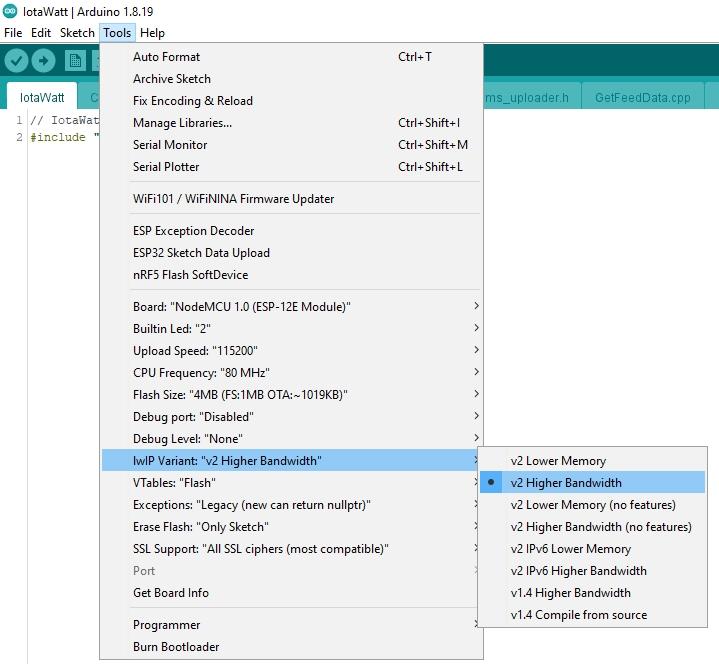Open Manage Libraries...
Screen dimensions: 719x664
(x=292, y=123)
